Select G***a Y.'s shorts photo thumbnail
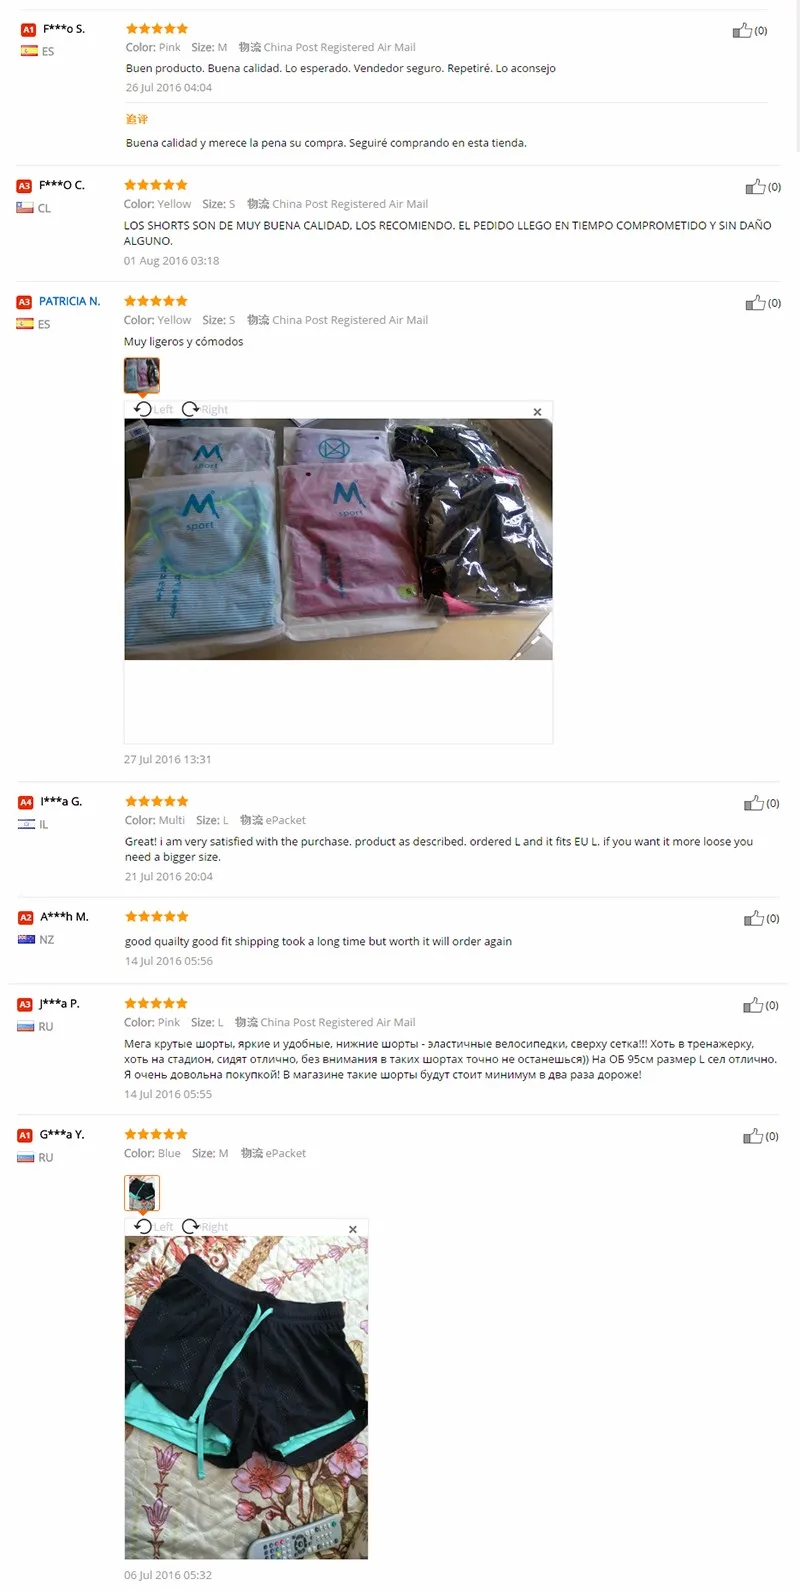 coord(142,1192)
